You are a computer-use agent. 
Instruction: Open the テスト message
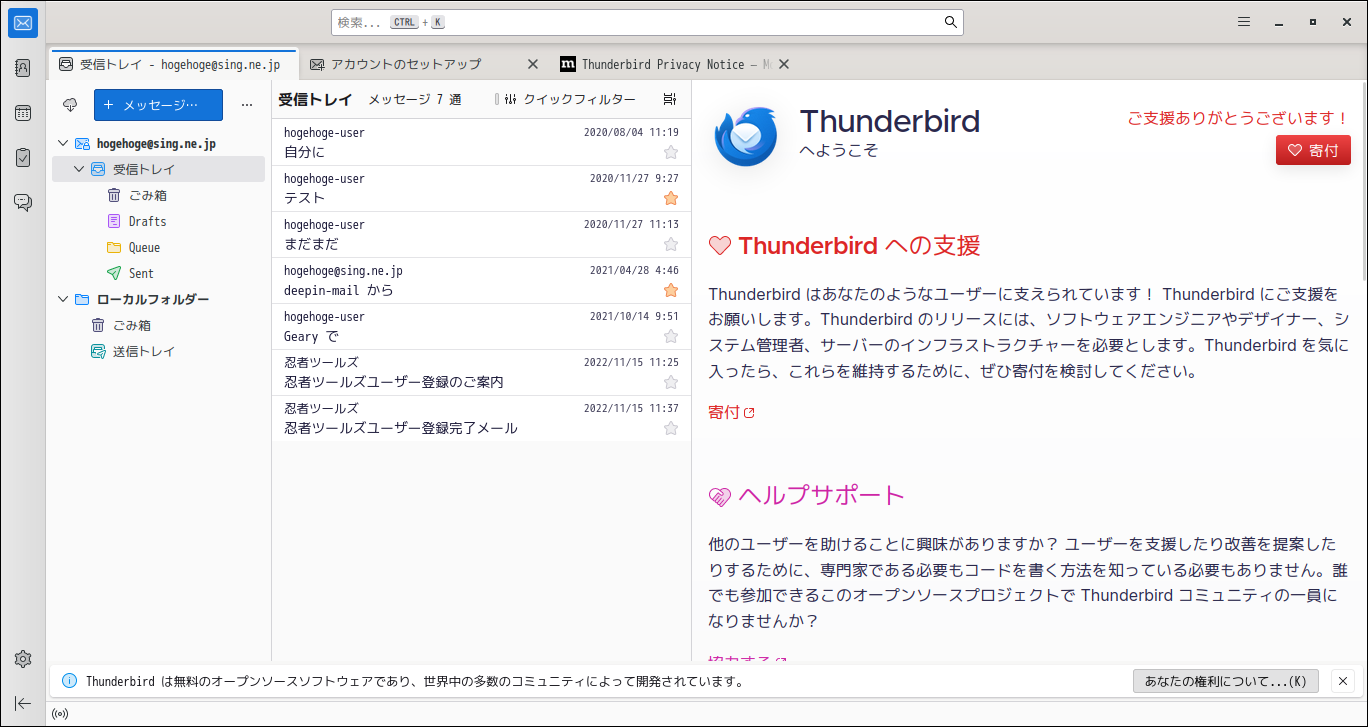pyautogui.click(x=481, y=188)
